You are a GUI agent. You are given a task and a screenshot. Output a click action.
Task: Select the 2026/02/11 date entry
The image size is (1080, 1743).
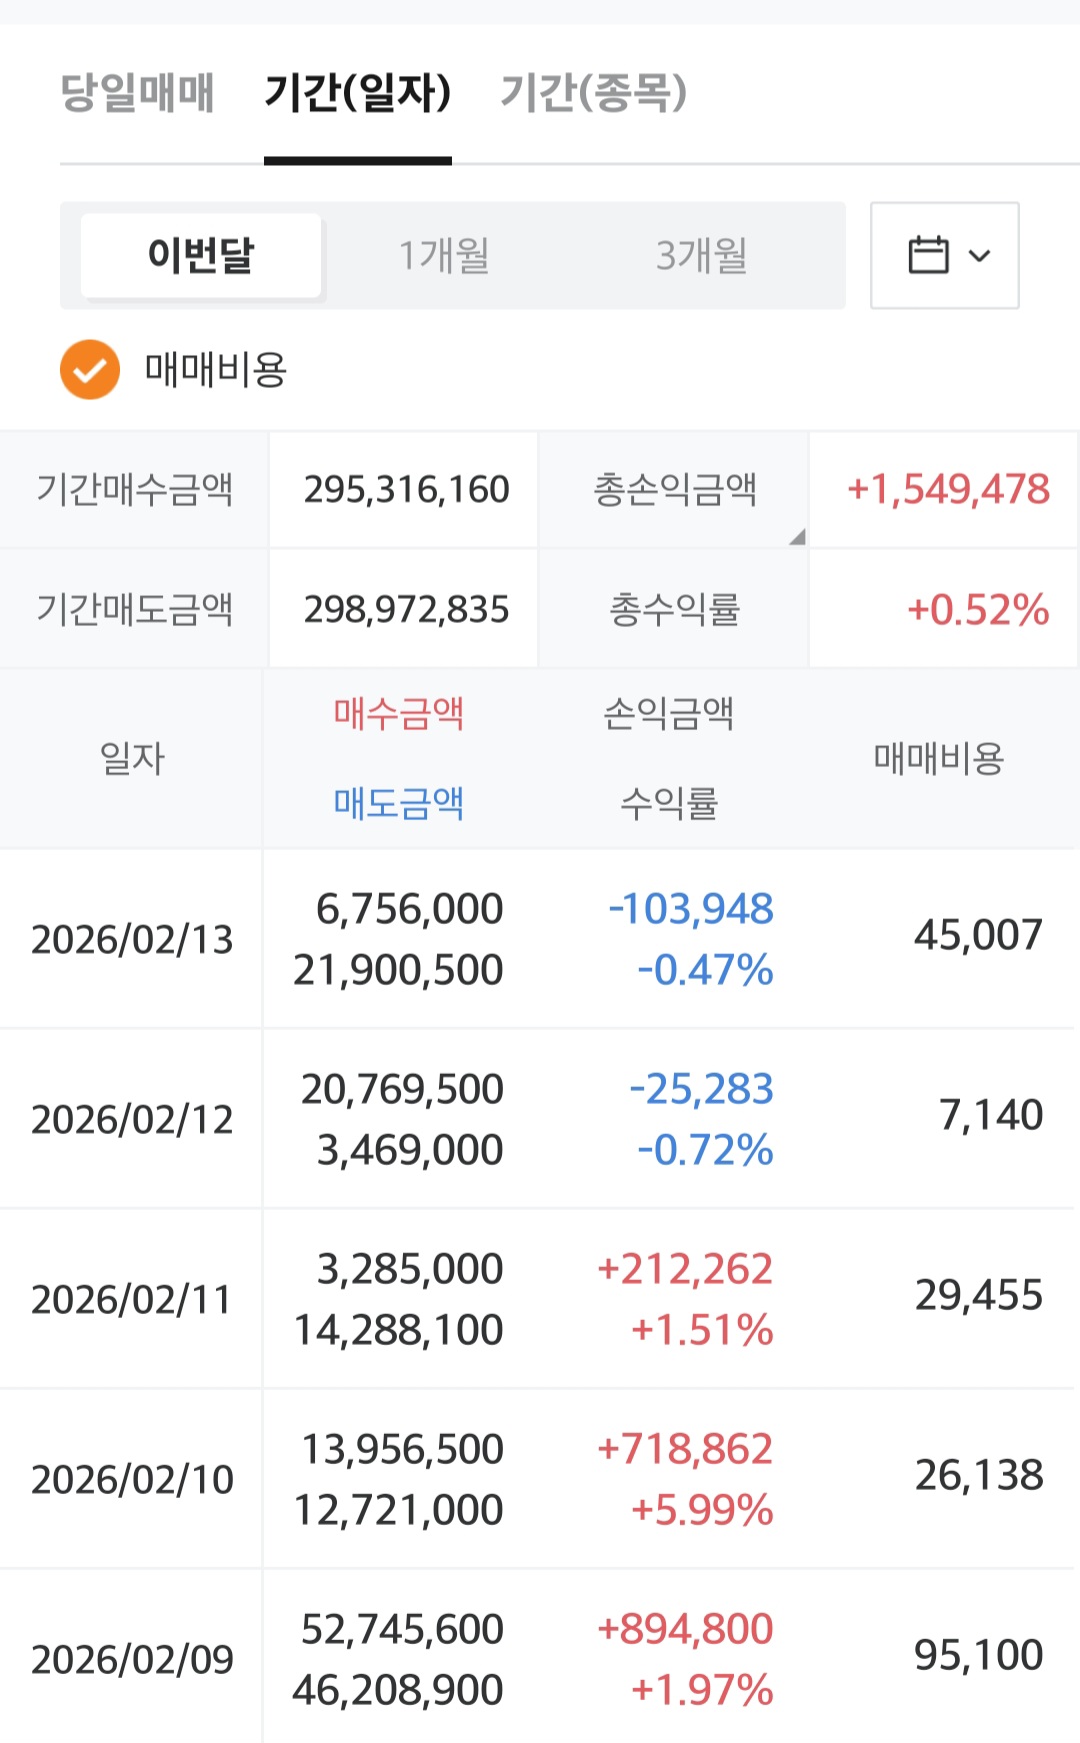coord(132,1300)
